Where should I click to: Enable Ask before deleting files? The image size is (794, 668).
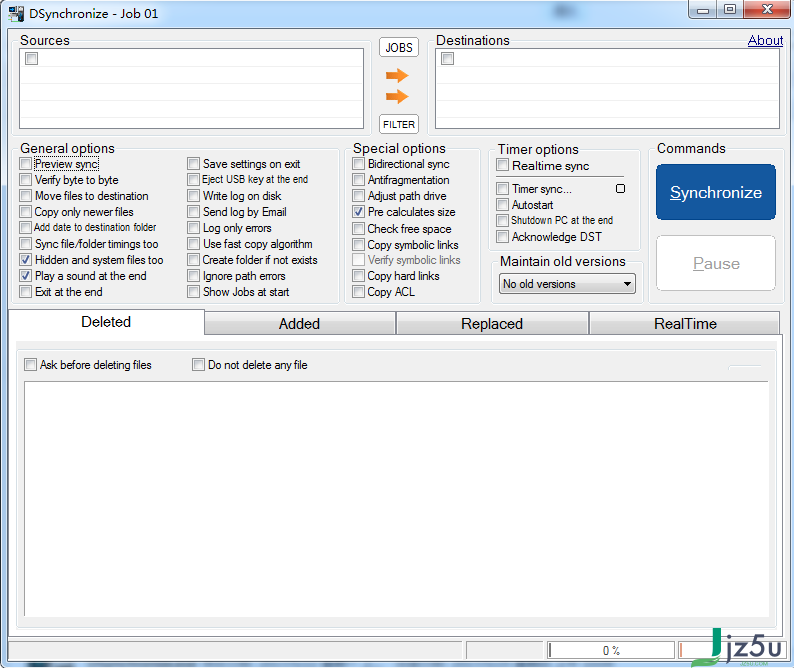pyautogui.click(x=31, y=365)
